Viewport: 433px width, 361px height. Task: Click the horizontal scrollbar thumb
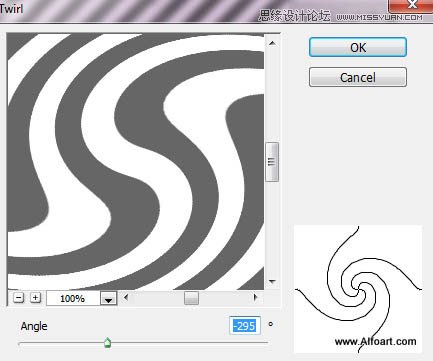(191, 298)
